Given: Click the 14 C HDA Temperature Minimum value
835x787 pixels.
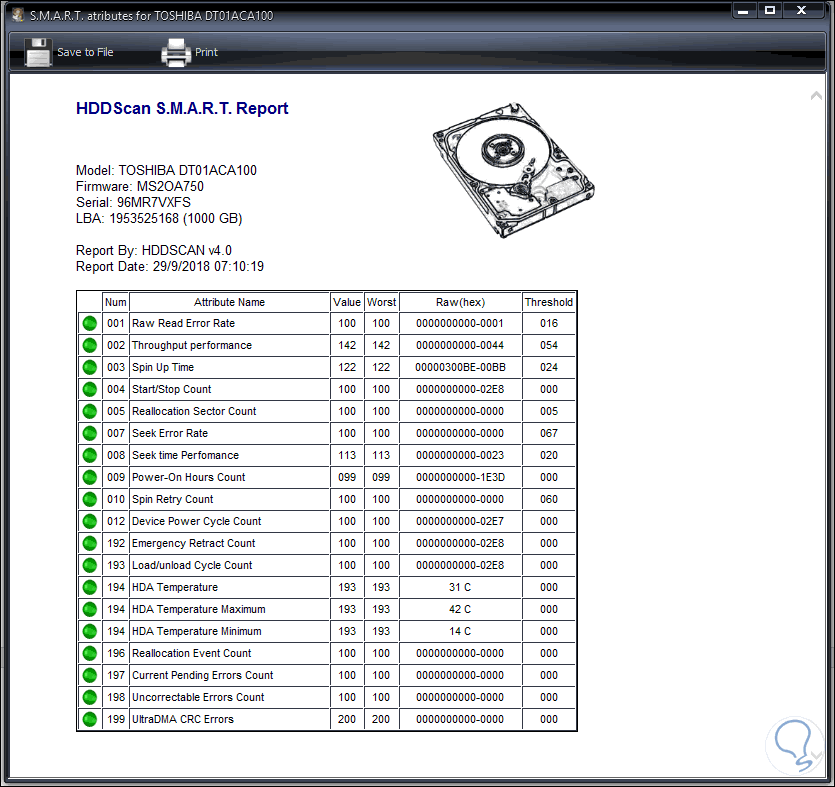Looking at the screenshot, I should click(x=460, y=632).
